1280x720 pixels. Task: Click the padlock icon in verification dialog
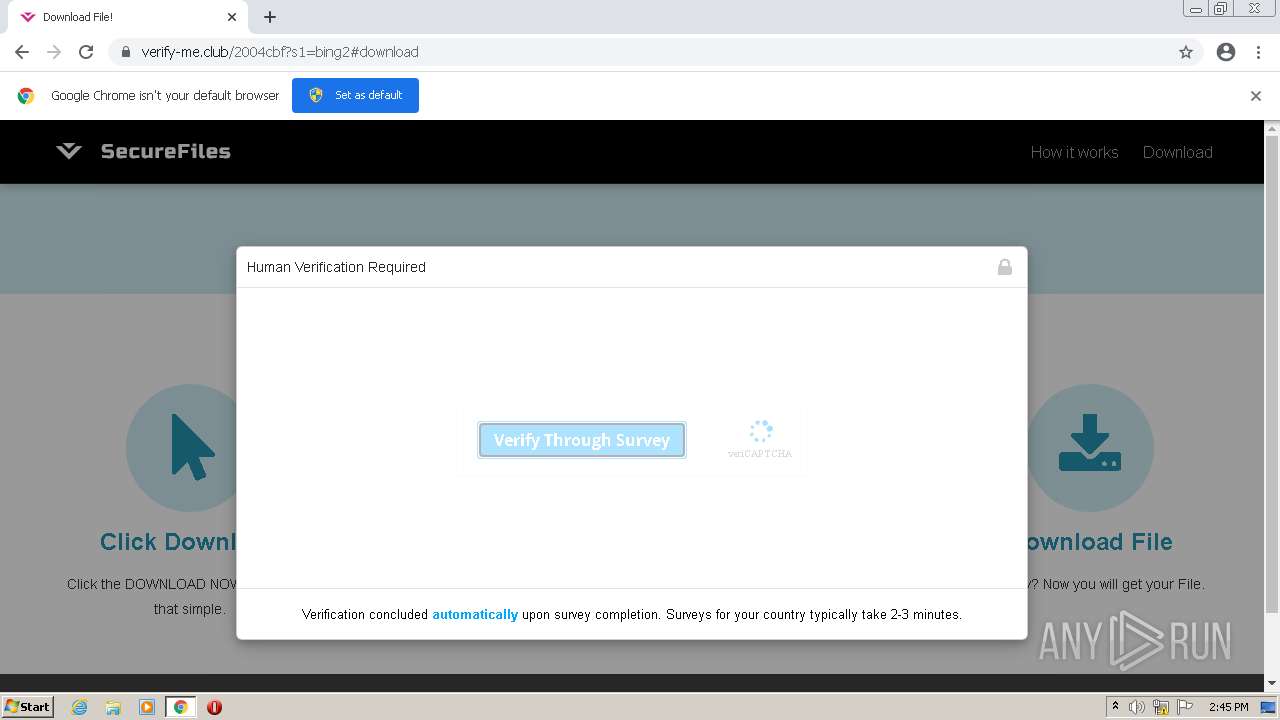[x=1004, y=267]
